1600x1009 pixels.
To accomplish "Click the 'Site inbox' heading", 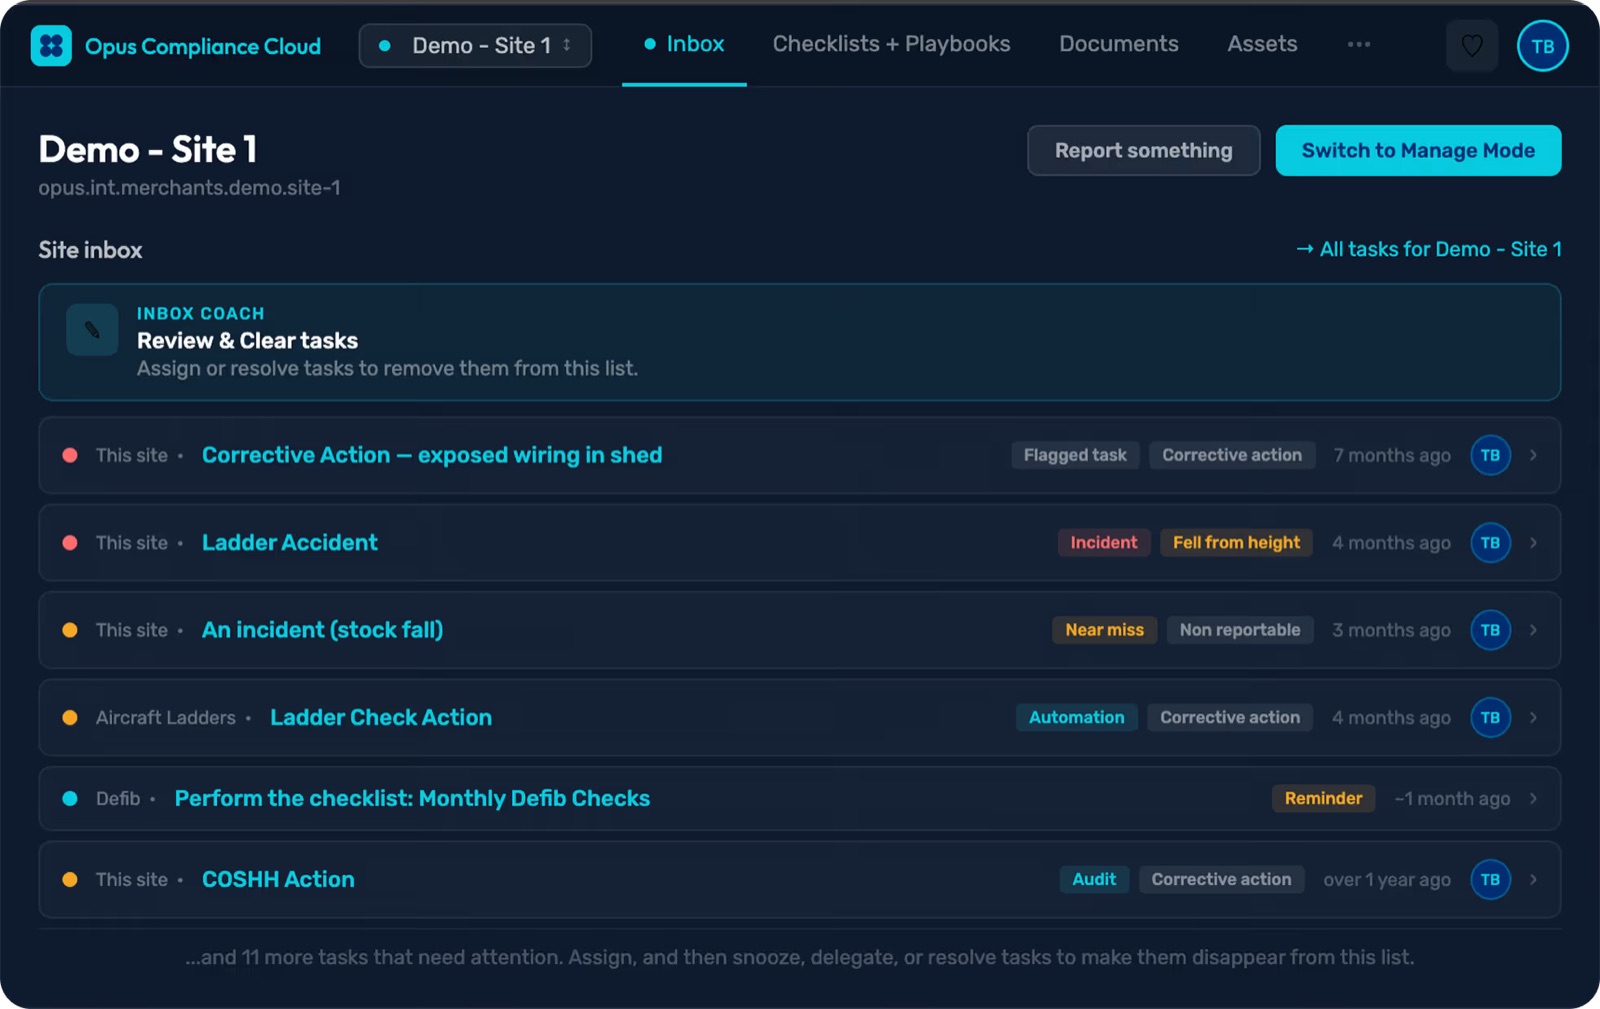I will pos(90,250).
